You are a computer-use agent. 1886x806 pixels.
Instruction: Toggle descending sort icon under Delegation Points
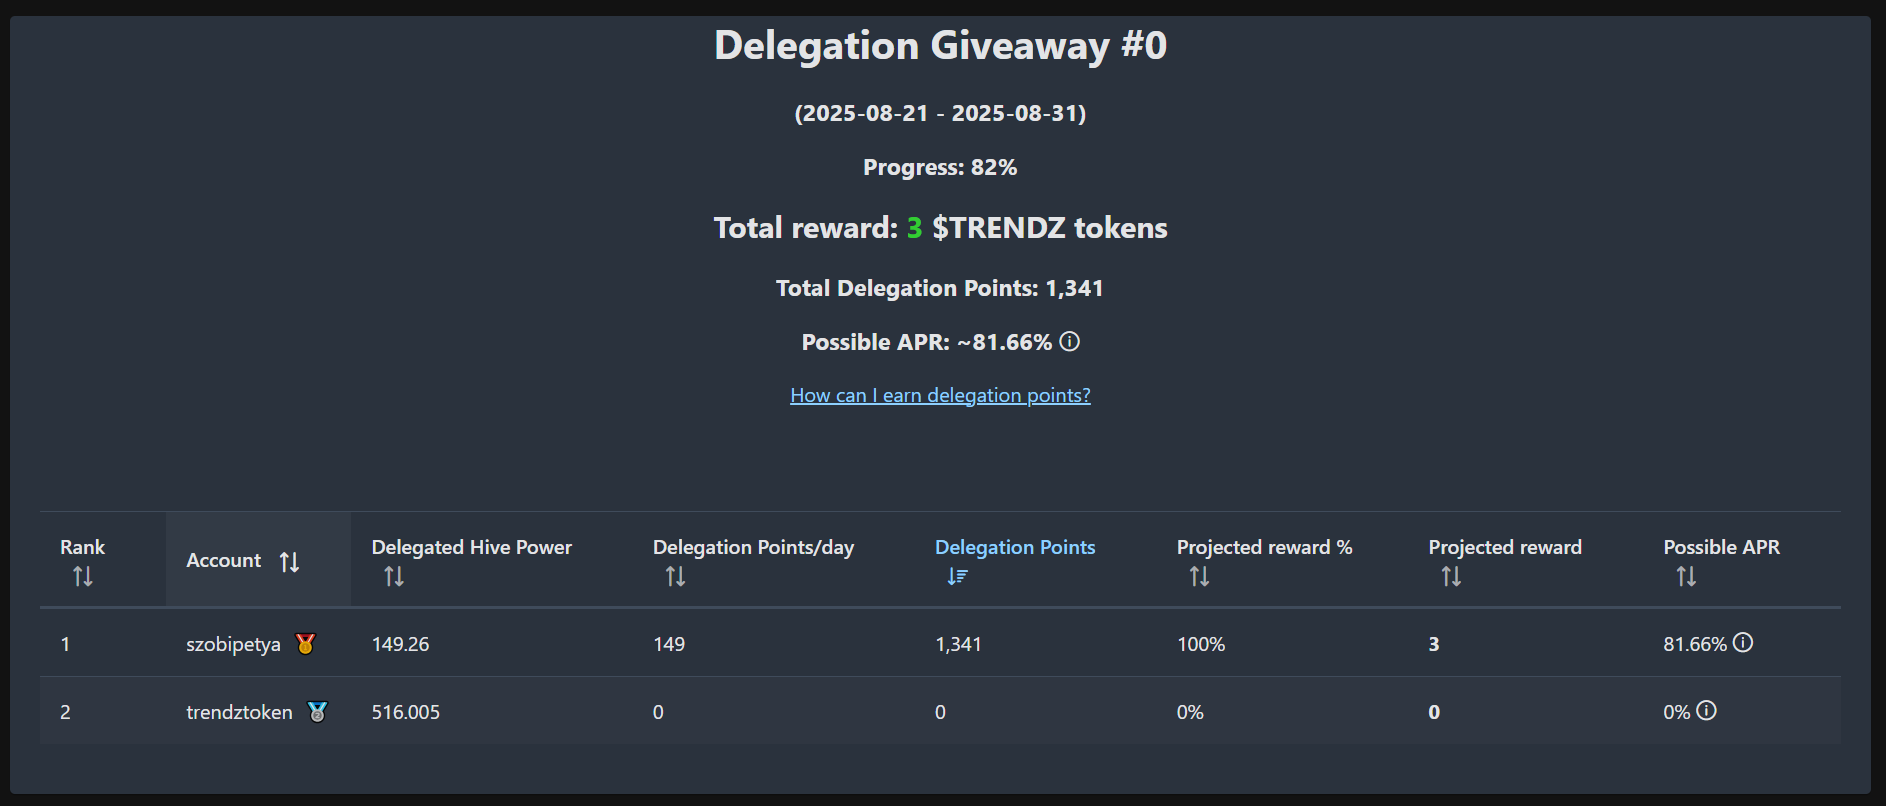[957, 577]
